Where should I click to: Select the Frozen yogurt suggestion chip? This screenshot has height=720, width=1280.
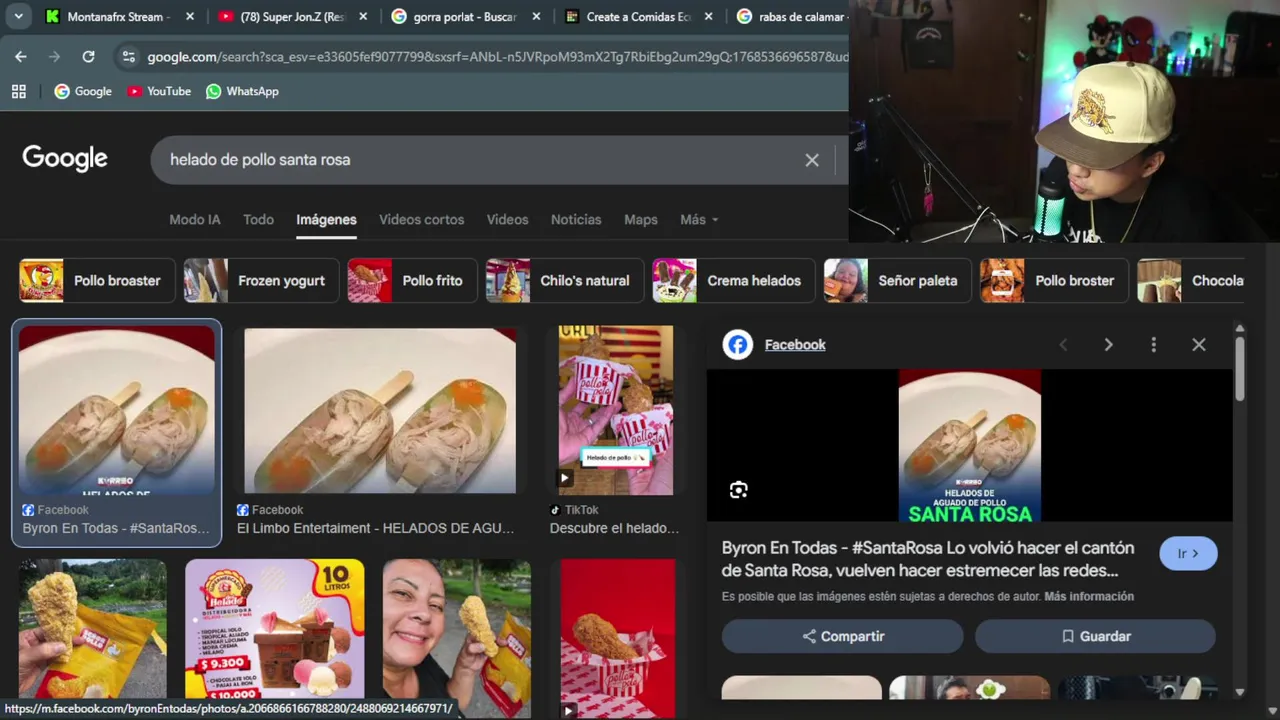click(x=261, y=281)
